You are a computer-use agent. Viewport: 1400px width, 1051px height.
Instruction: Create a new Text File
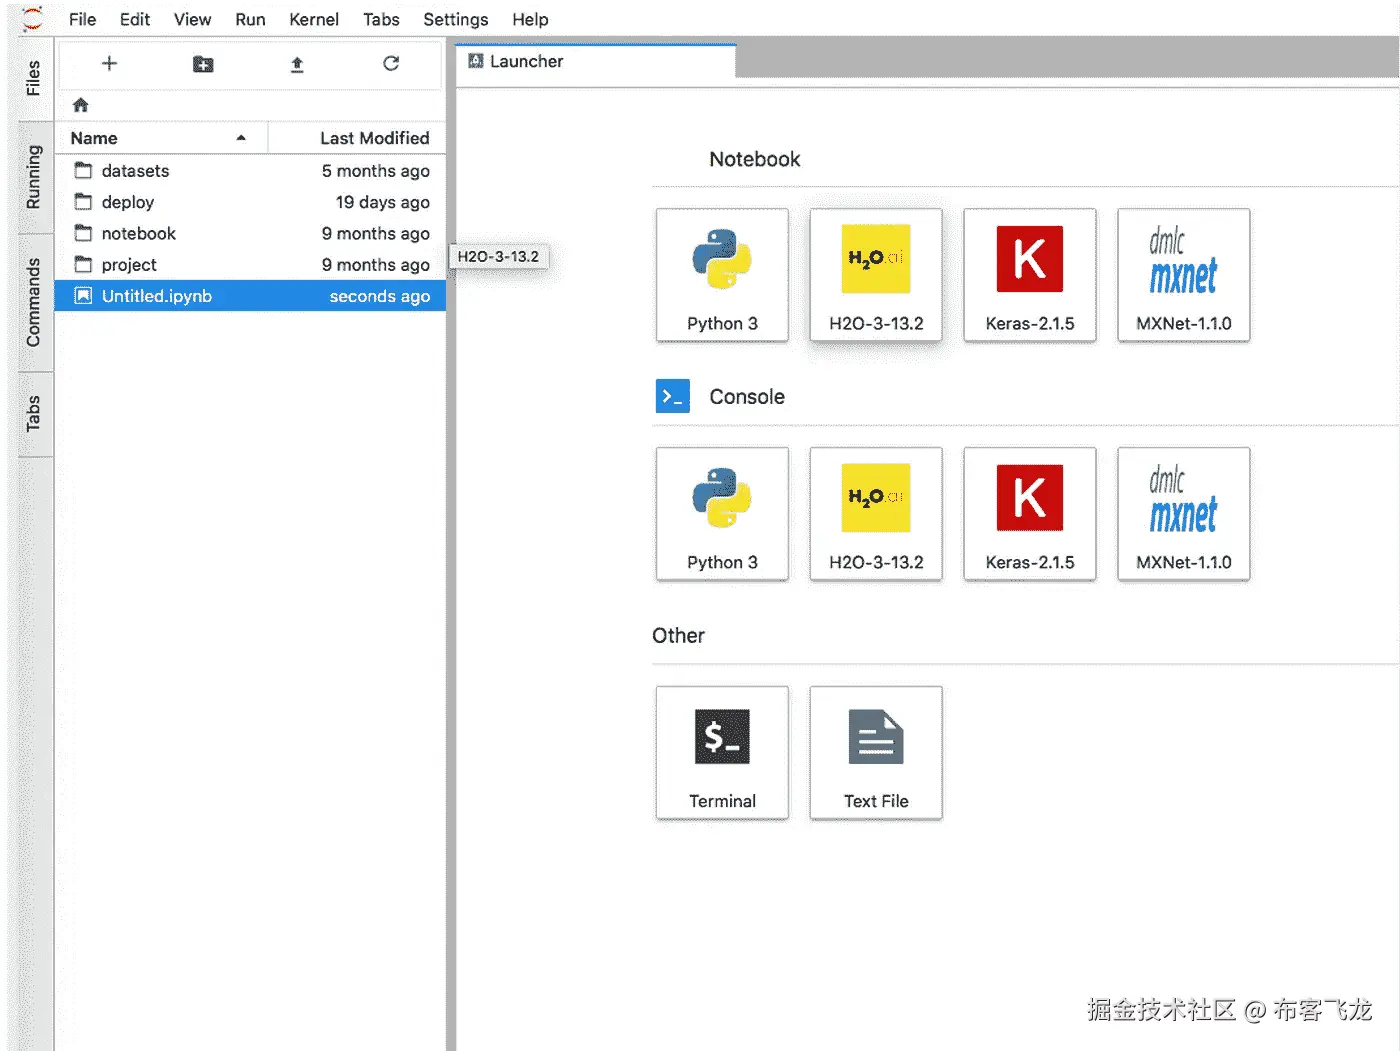pyautogui.click(x=876, y=753)
